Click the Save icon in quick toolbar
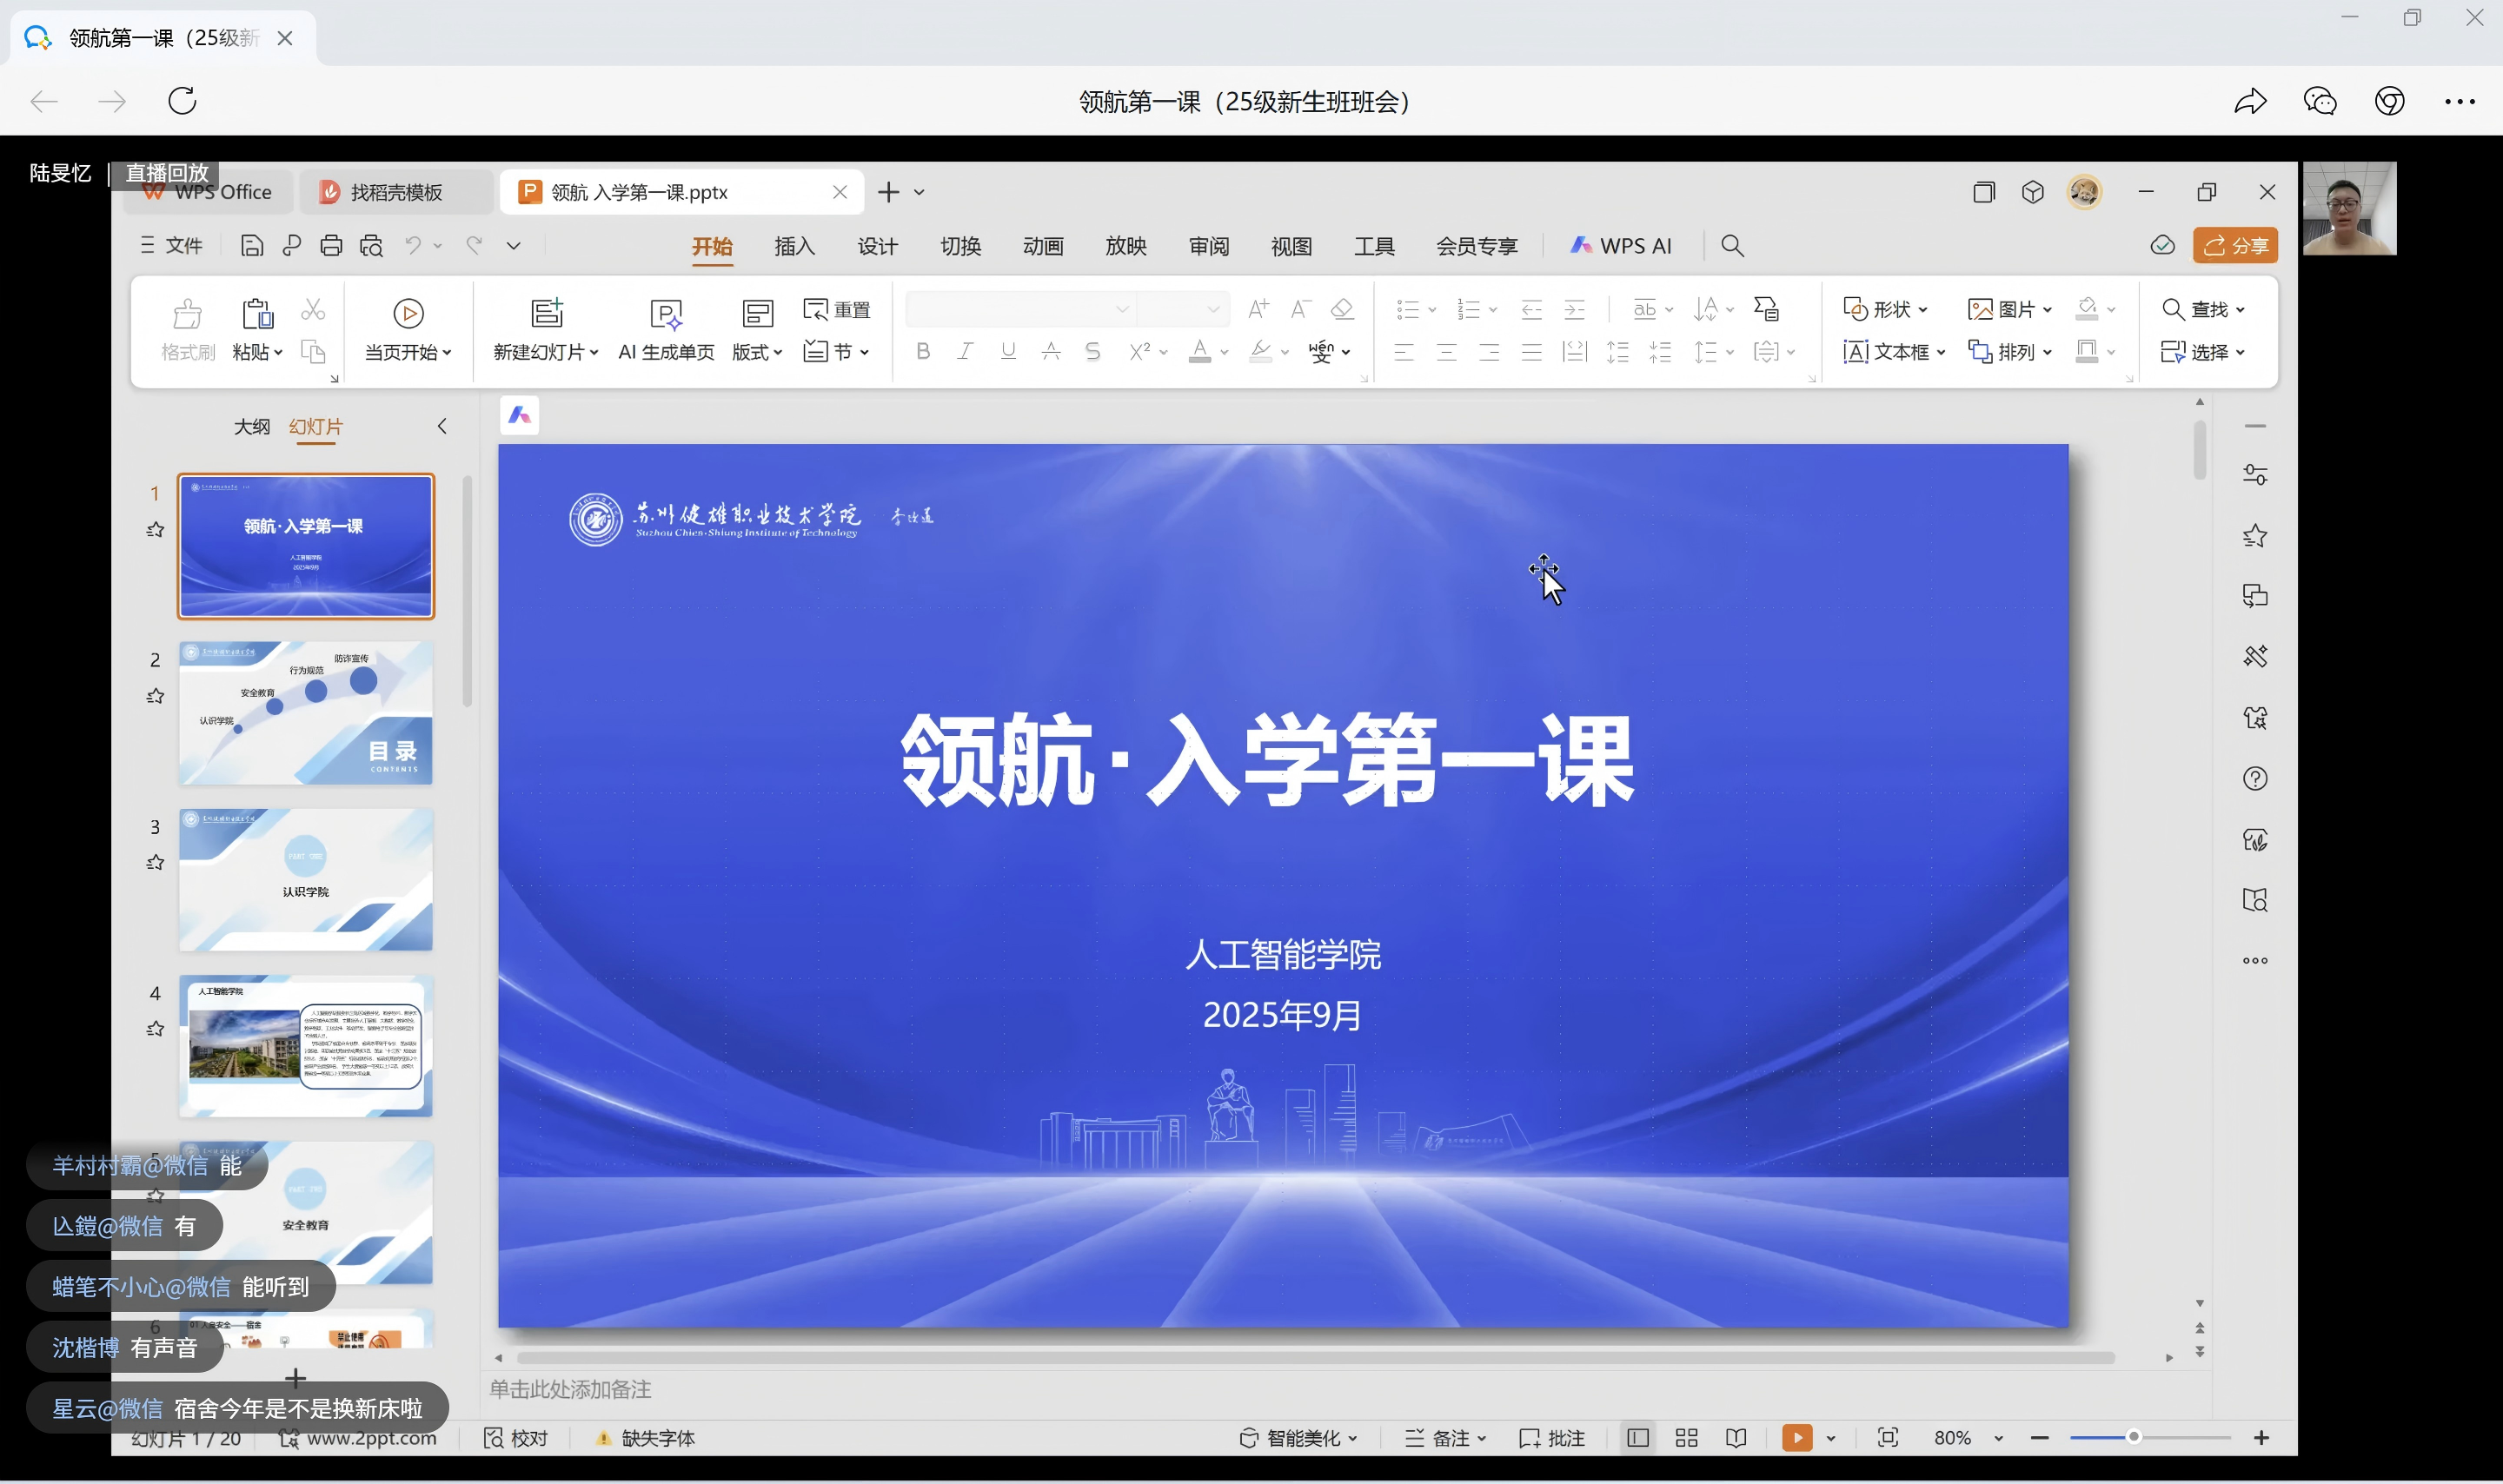Viewport: 2503px width, 1484px height. 252,246
